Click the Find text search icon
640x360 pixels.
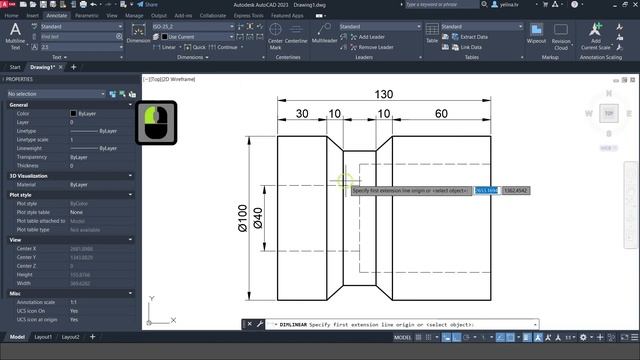tap(119, 37)
